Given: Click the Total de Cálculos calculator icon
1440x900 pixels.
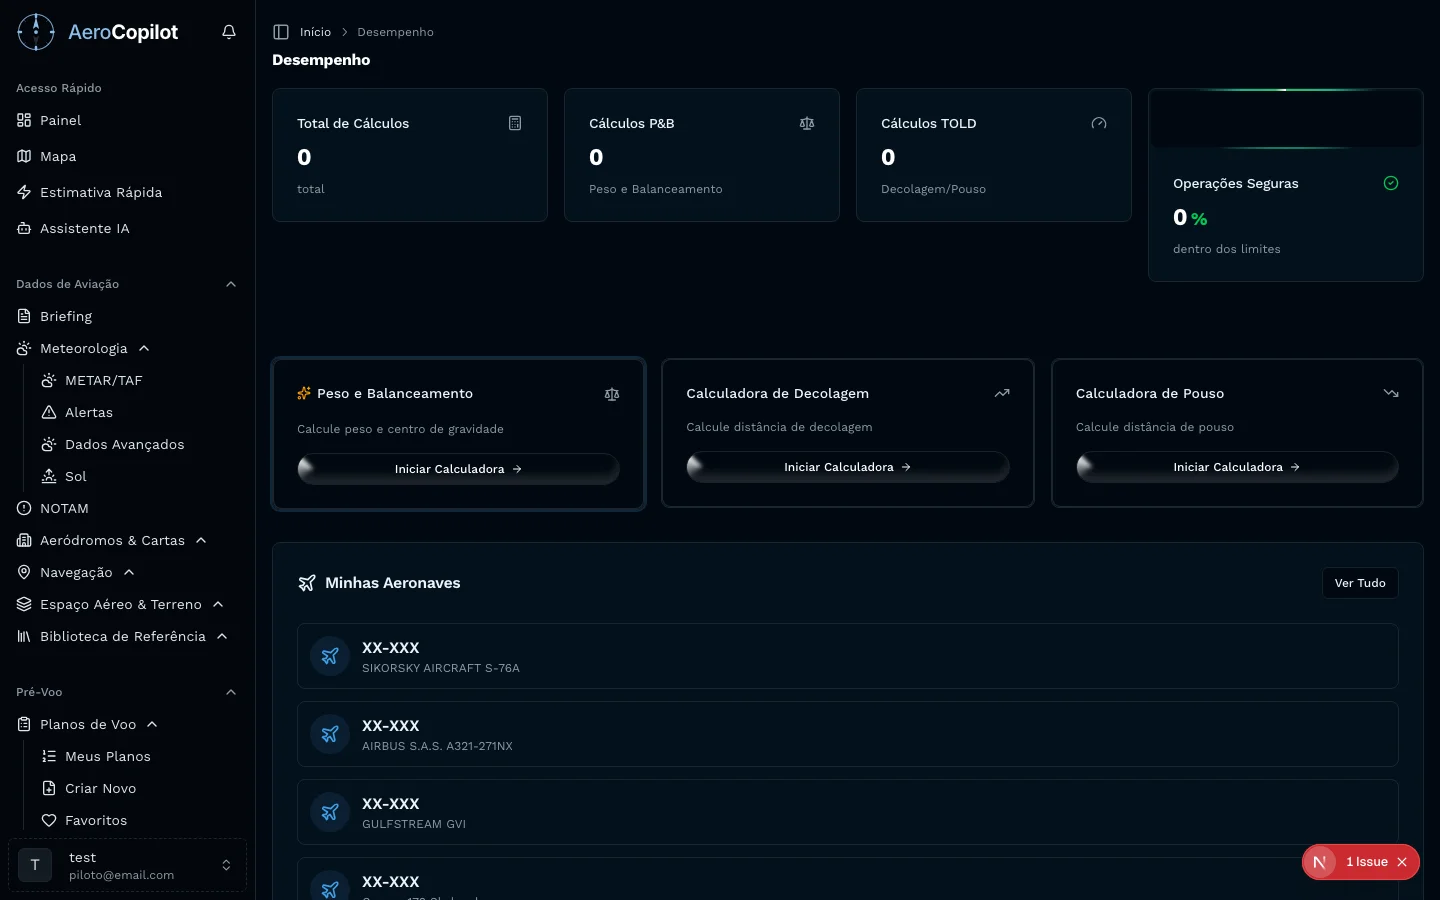Looking at the screenshot, I should pyautogui.click(x=515, y=123).
